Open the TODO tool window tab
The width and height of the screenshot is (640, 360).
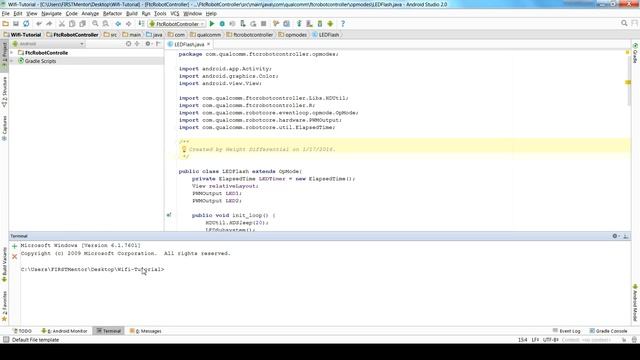22,331
